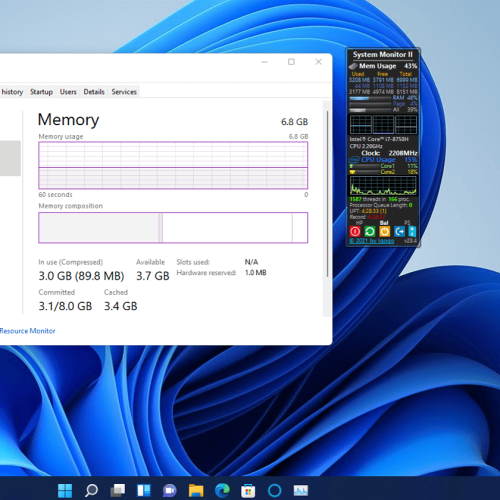The width and height of the screenshot is (500, 500).
Task: Open Cortana from the taskbar
Action: click(274, 490)
